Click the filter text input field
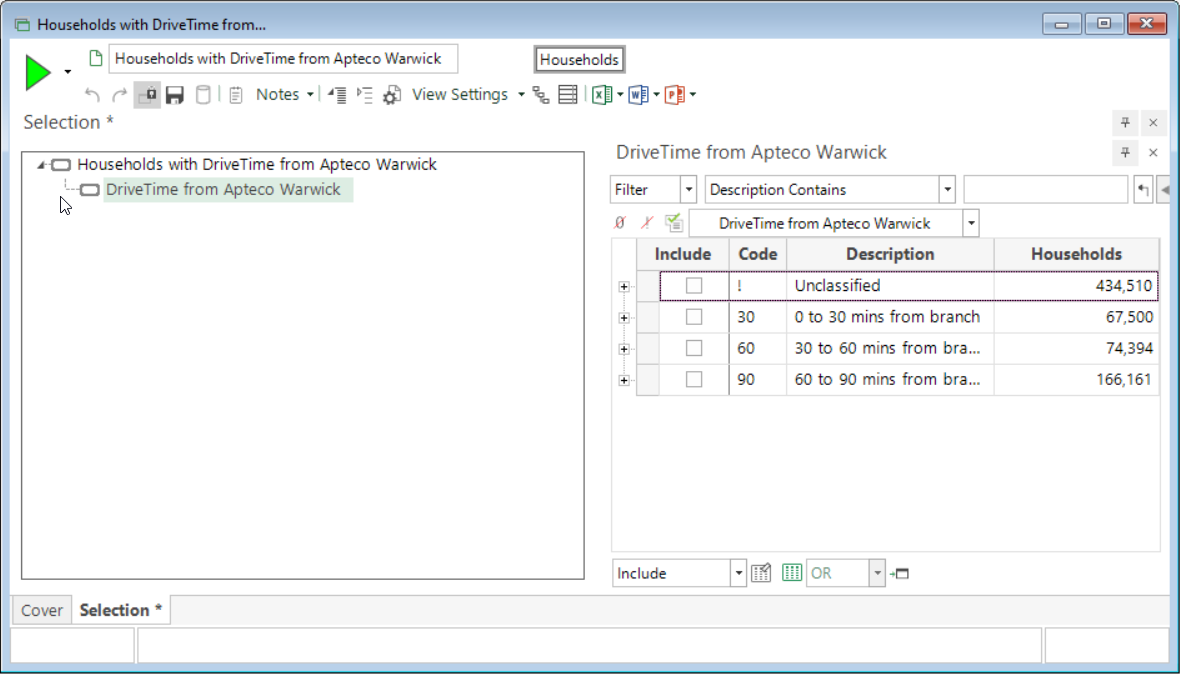1180x674 pixels. pyautogui.click(x=1045, y=190)
